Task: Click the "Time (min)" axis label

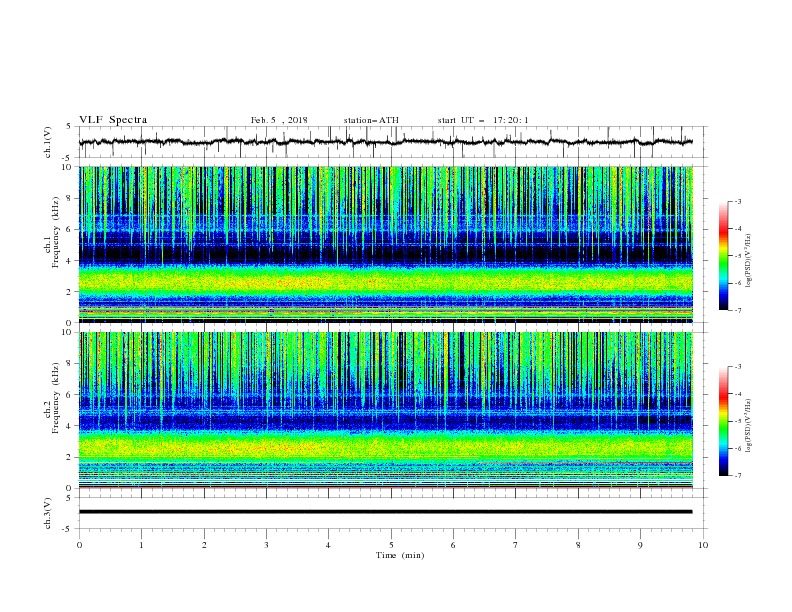Action: coord(400,555)
